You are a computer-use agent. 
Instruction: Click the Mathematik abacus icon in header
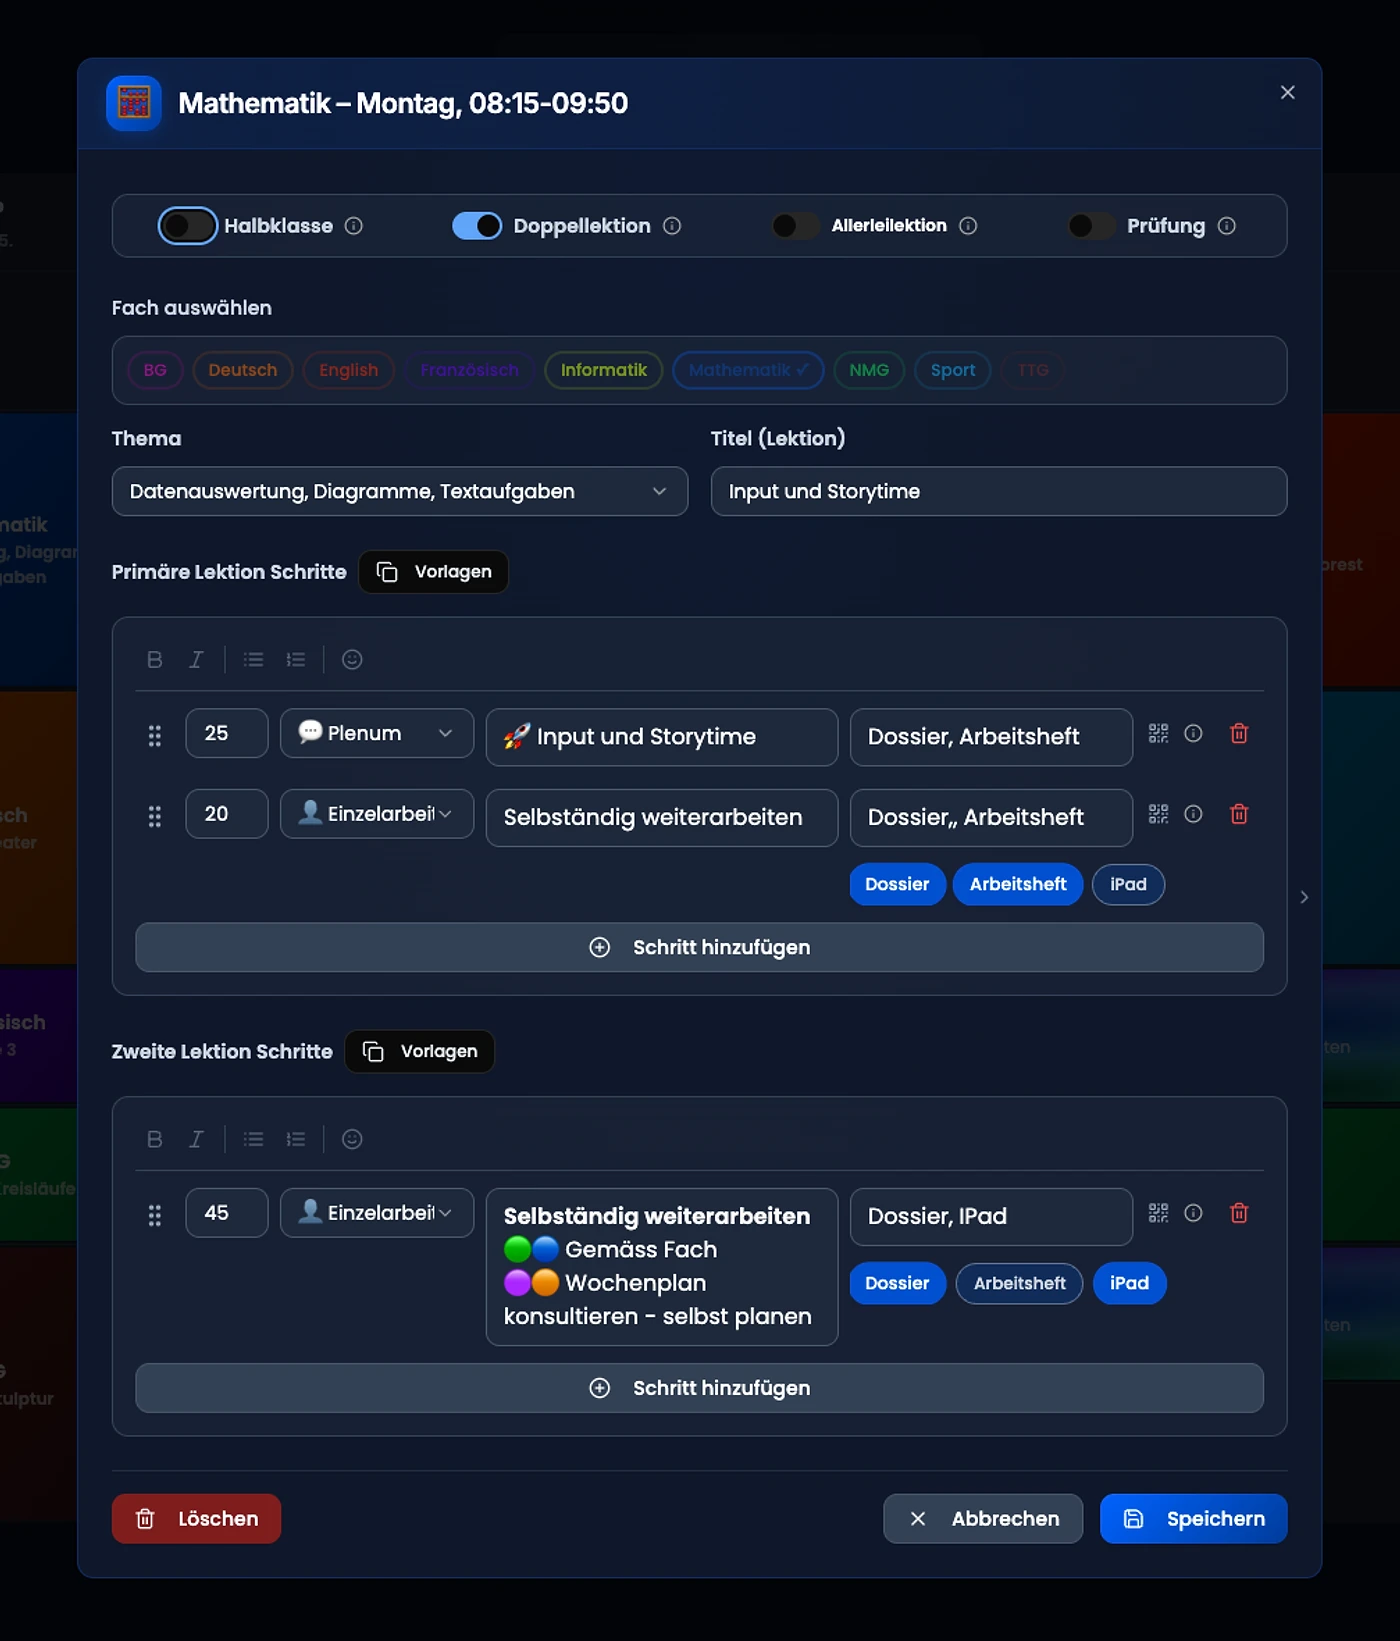pos(134,103)
